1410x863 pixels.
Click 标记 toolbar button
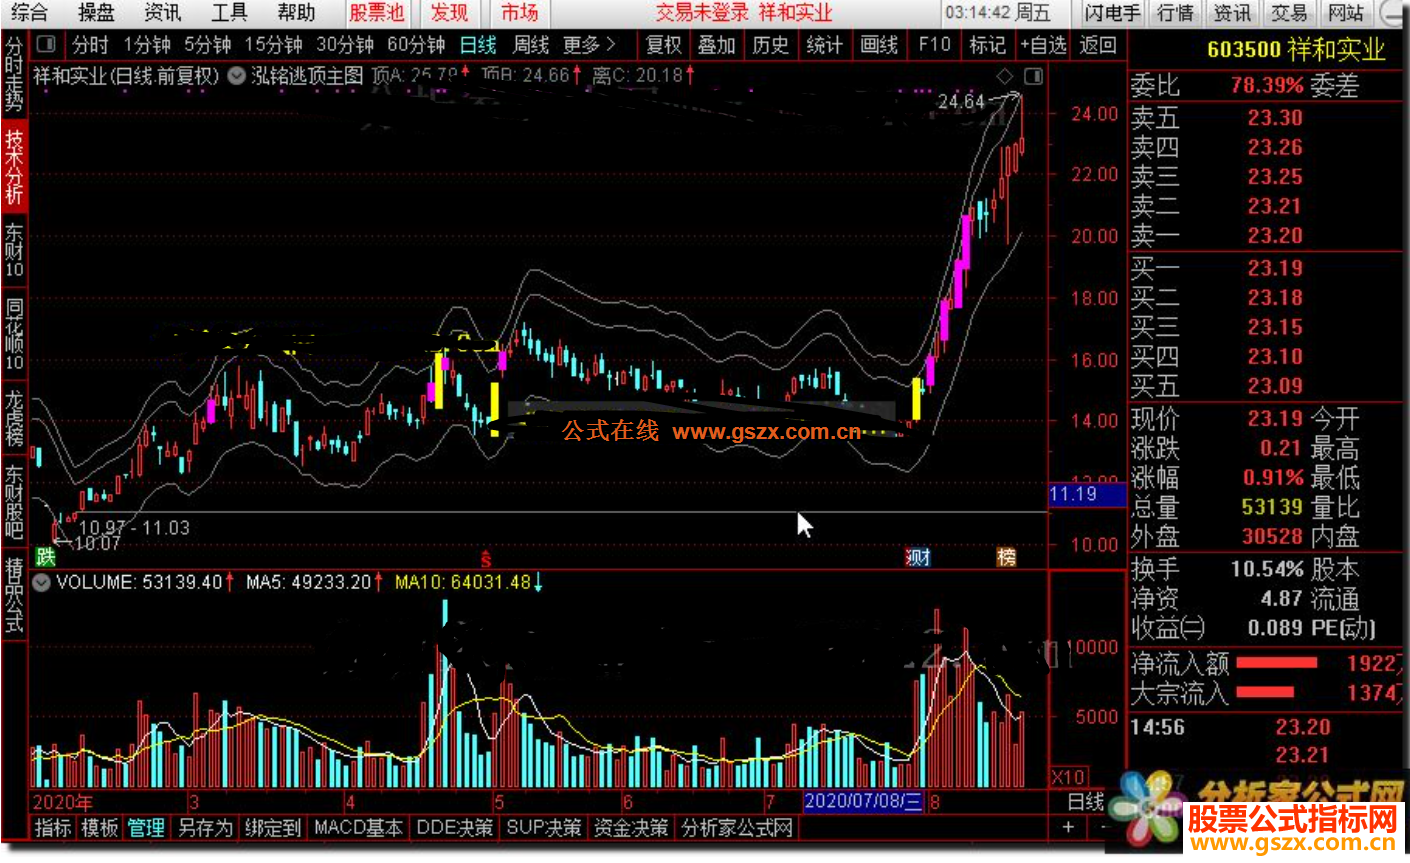[x=987, y=45]
